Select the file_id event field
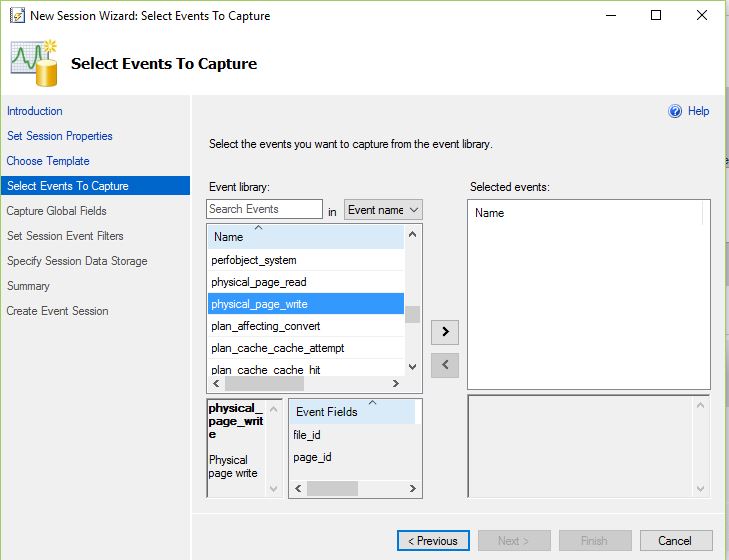Viewport: 729px width, 560px height. click(307, 435)
